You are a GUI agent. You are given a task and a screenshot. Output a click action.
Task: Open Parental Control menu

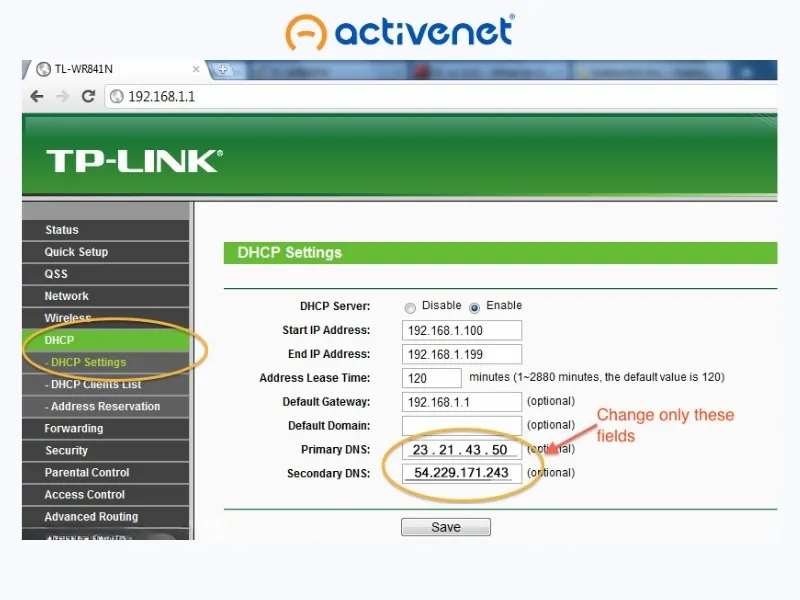(106, 472)
